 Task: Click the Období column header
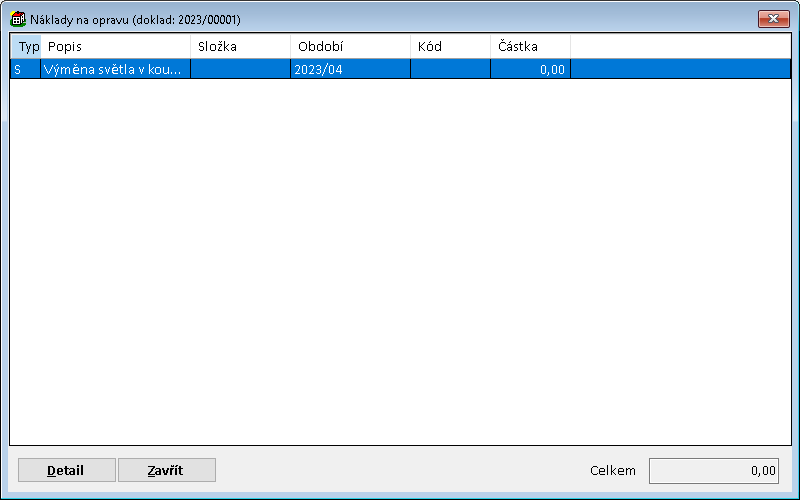coord(350,47)
